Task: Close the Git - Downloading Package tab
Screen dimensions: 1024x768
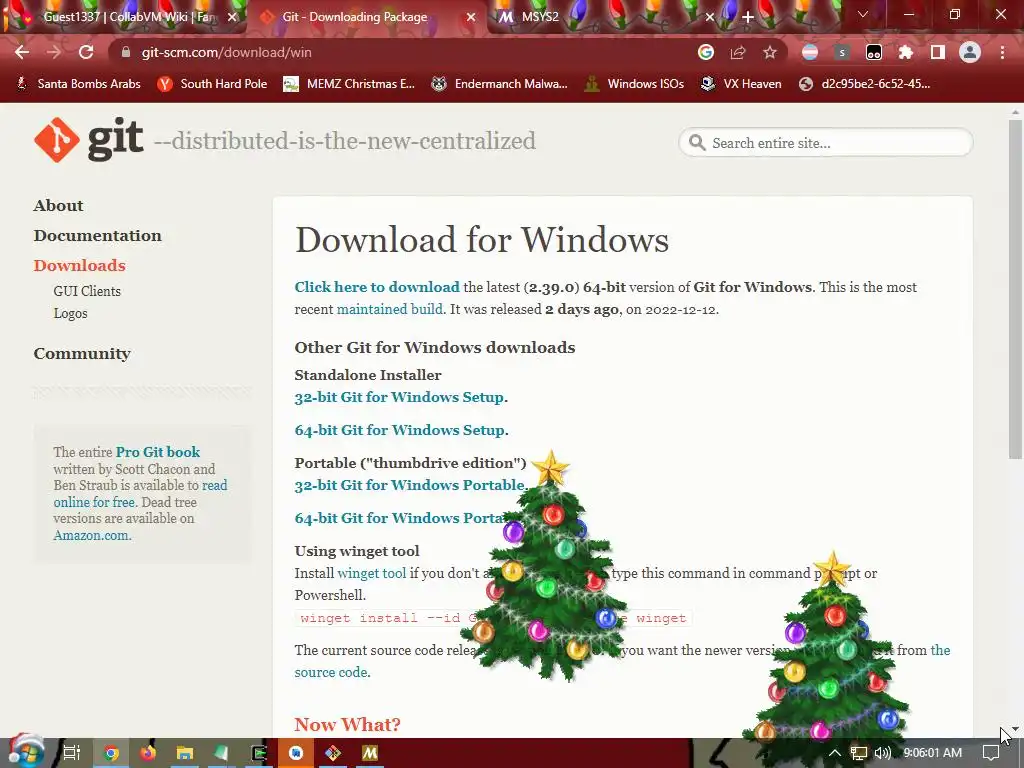Action: 471,17
